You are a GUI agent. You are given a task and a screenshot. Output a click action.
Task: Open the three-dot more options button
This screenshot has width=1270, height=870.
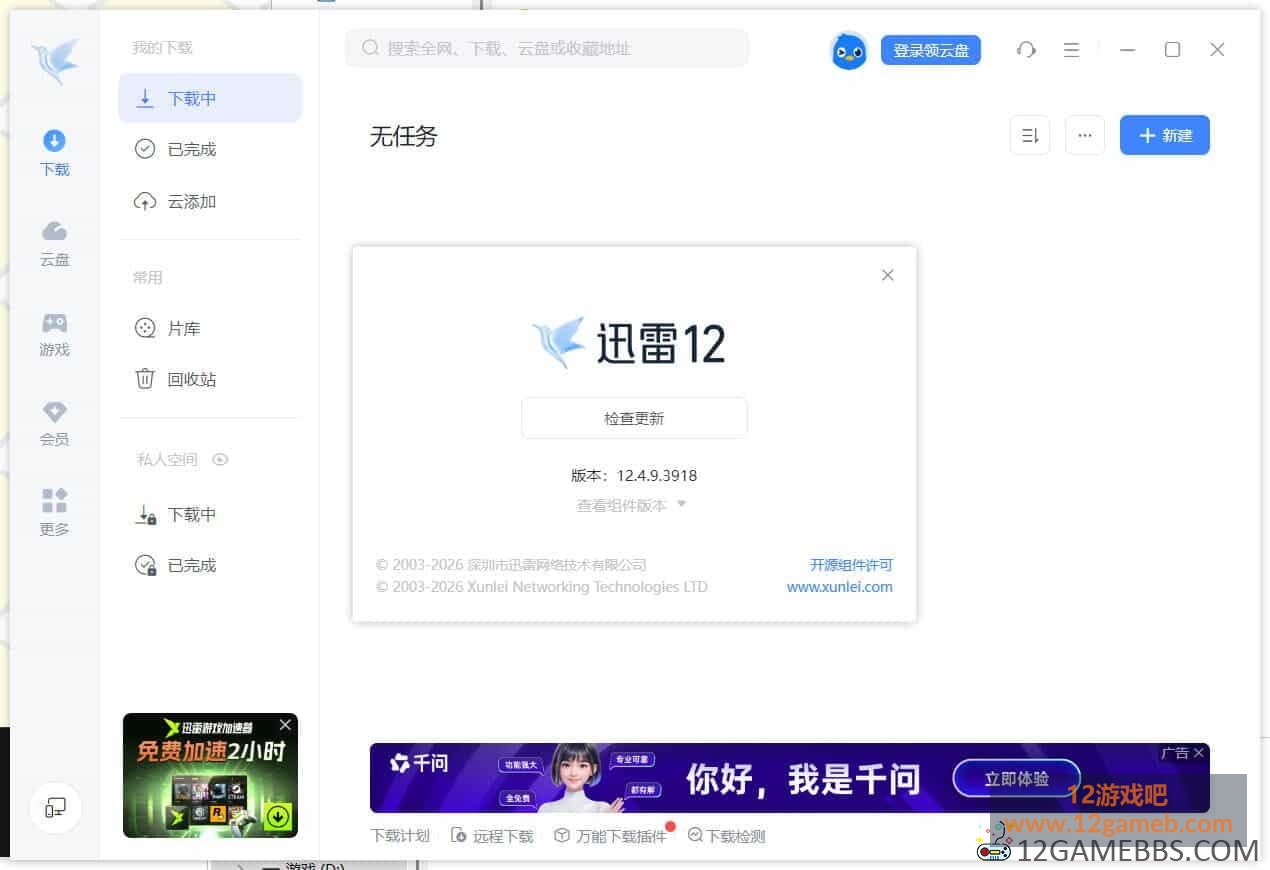coord(1085,135)
